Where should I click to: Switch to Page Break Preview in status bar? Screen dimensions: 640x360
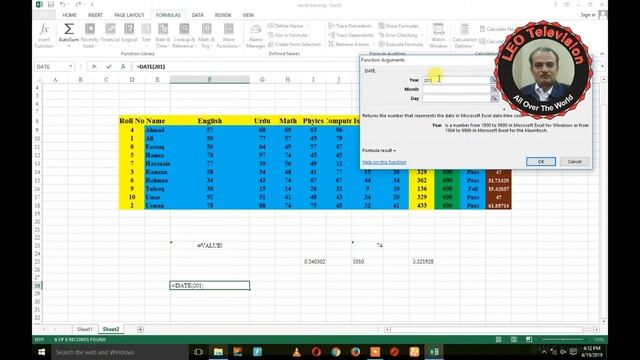point(529,340)
